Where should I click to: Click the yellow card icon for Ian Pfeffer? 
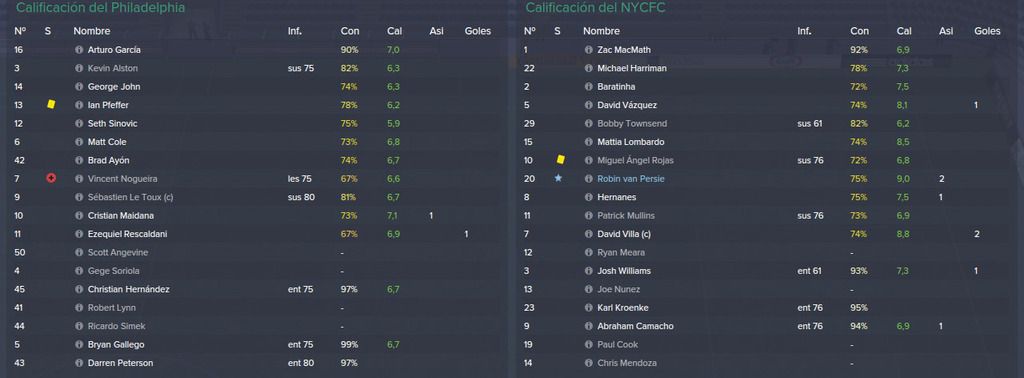pos(51,104)
